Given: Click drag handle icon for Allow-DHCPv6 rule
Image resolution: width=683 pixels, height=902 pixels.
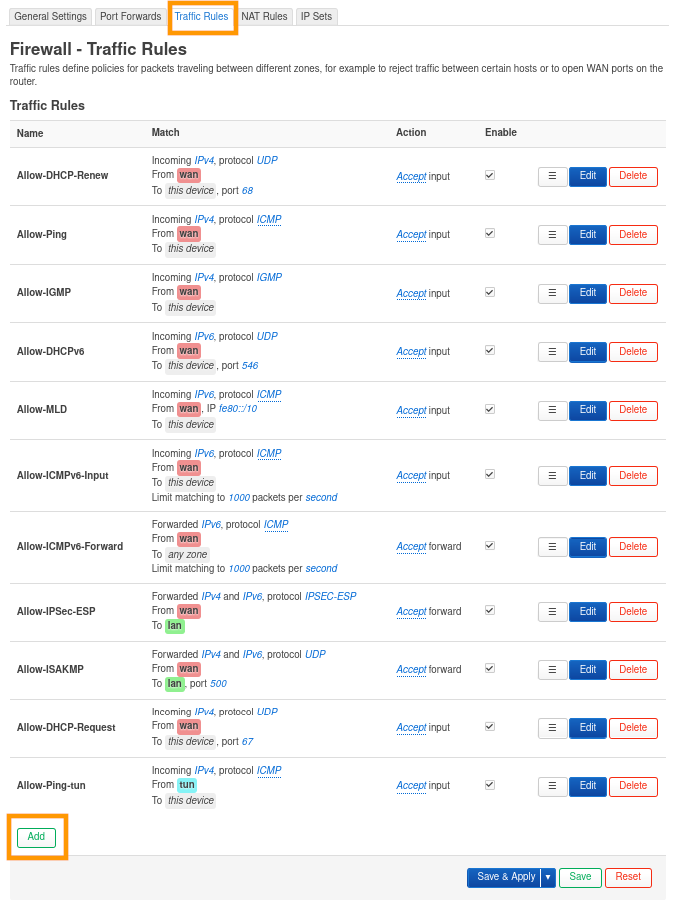Looking at the screenshot, I should coord(553,352).
